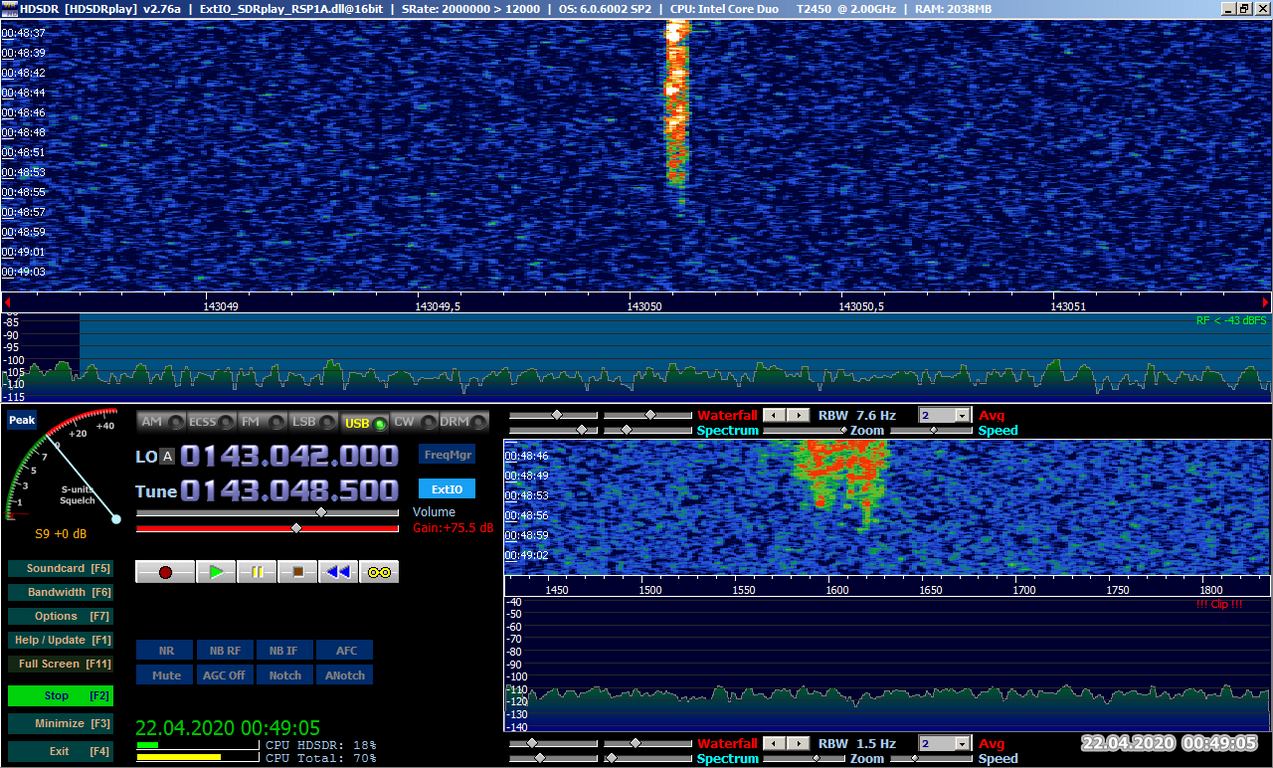Toggle Mute audio
This screenshot has height=768, width=1273.
point(166,675)
